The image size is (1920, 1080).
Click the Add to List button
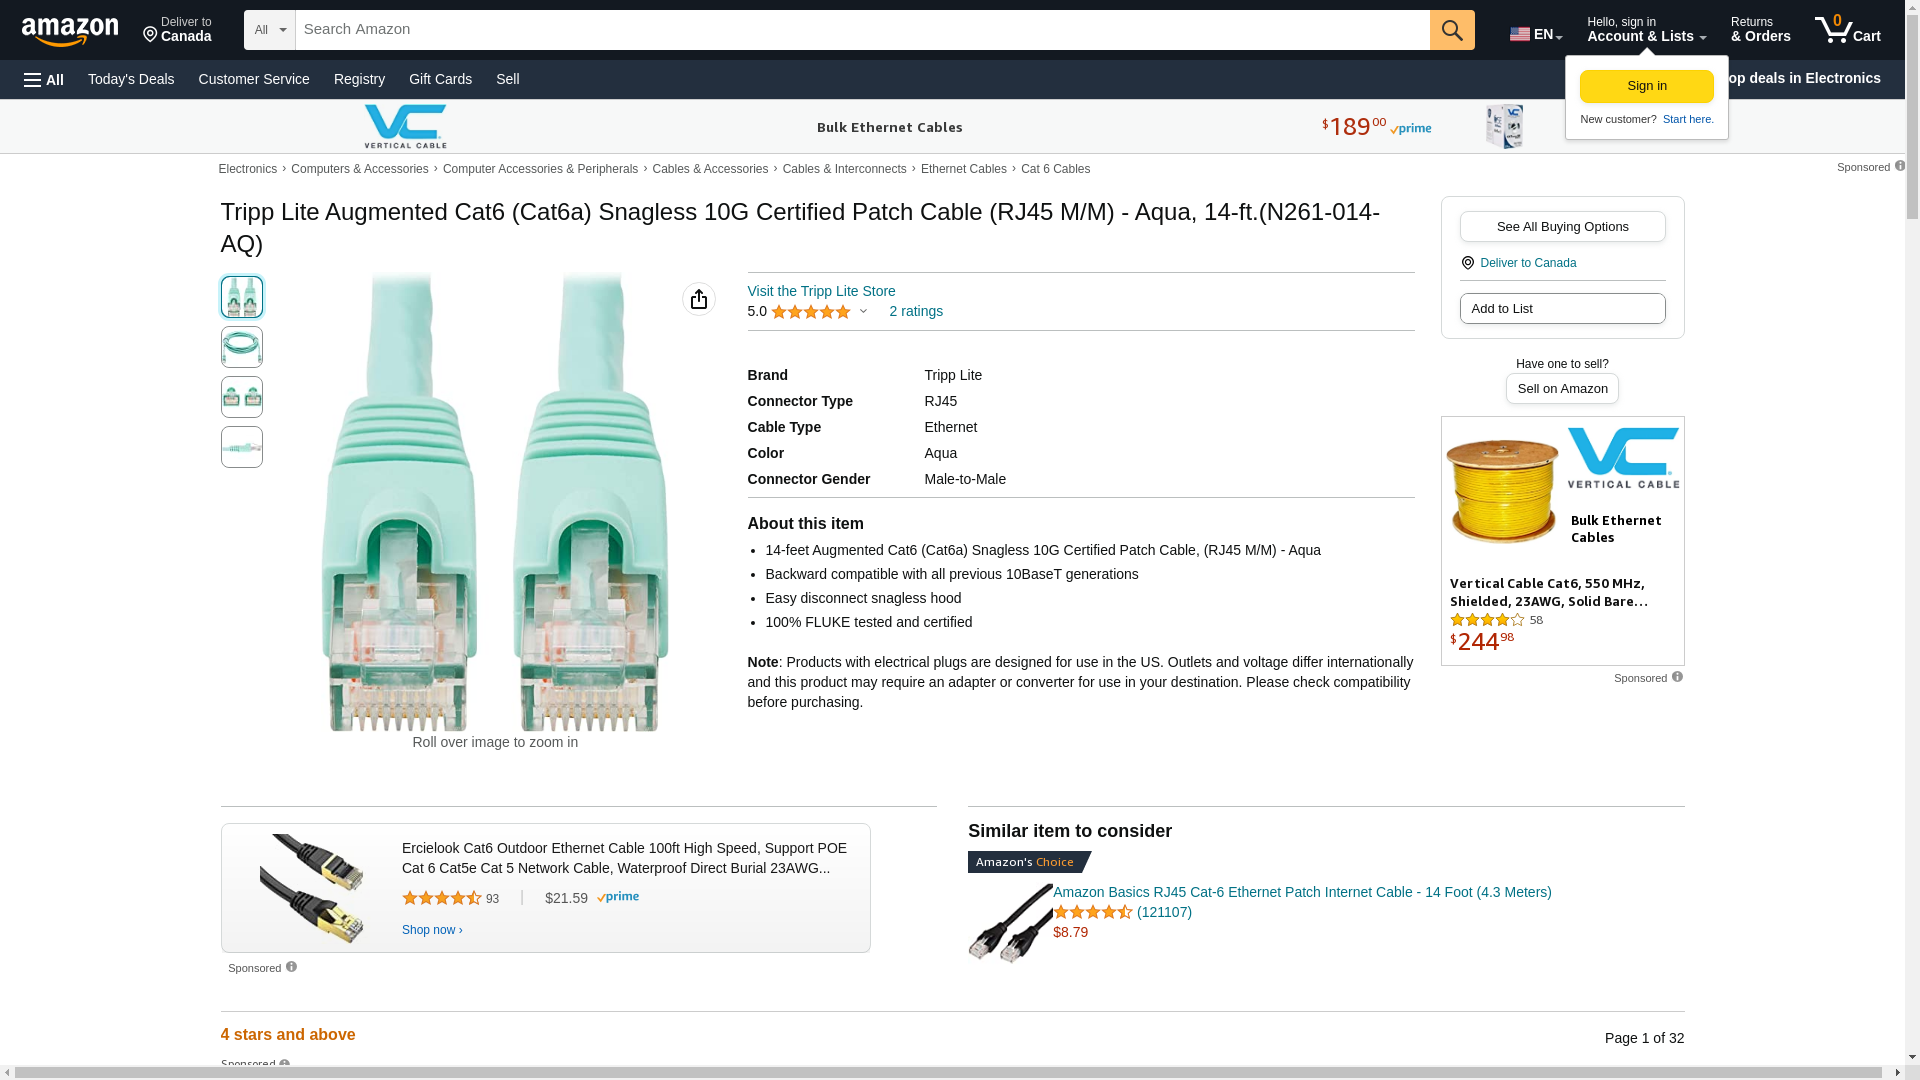click(x=1562, y=309)
